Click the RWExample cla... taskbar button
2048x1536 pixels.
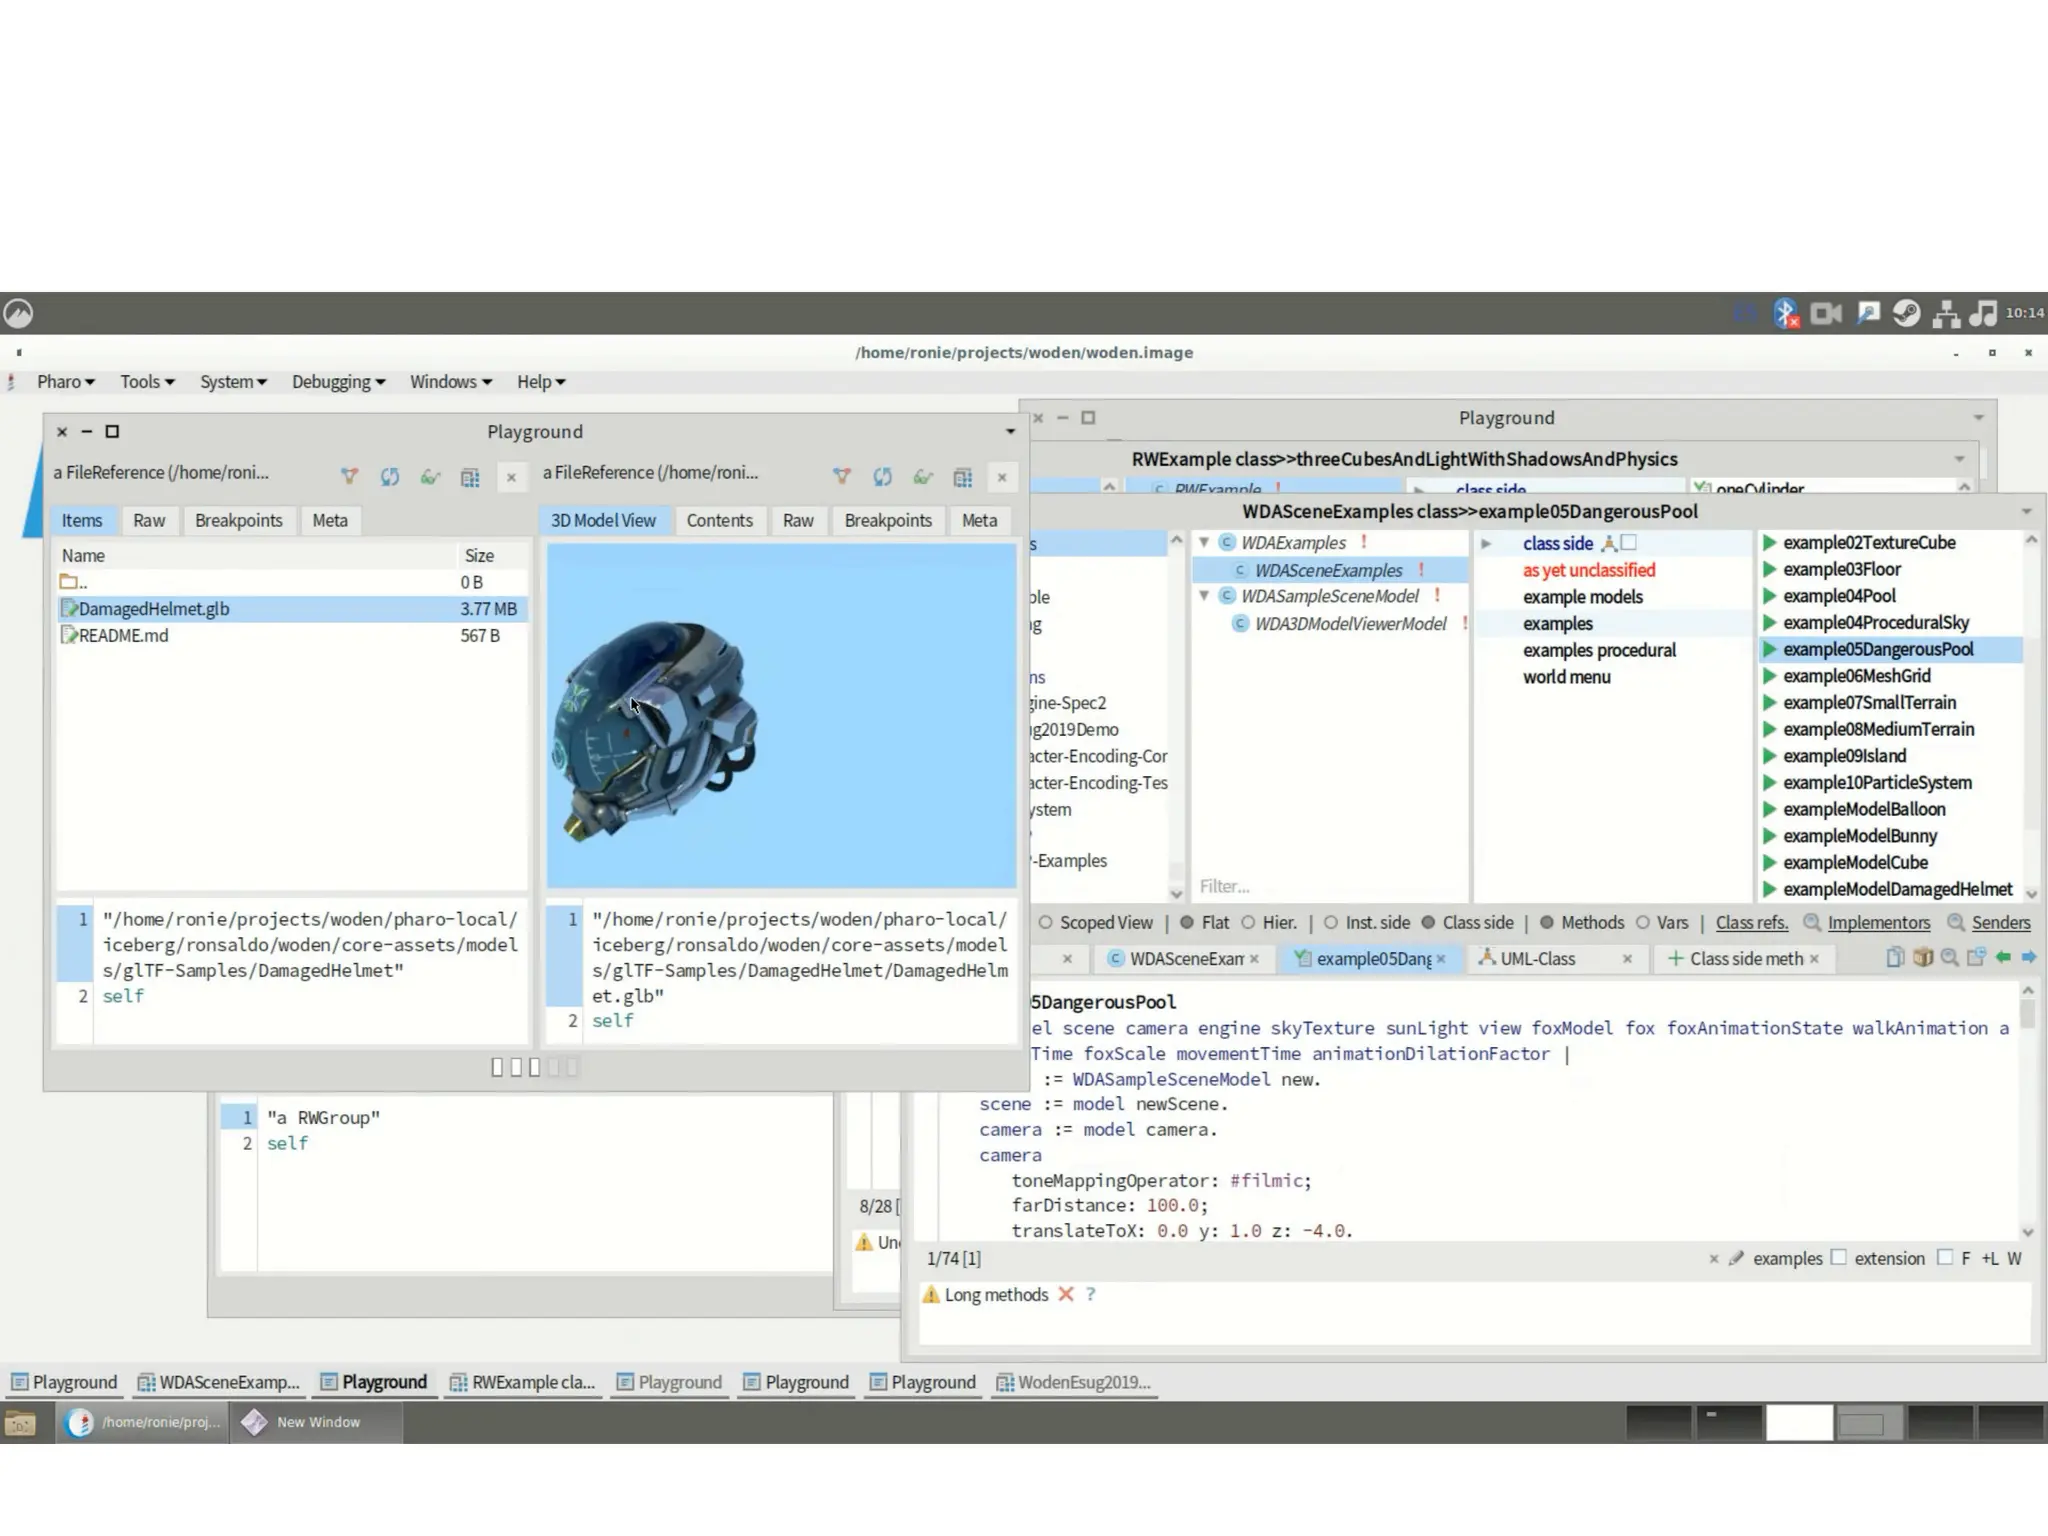click(x=522, y=1383)
